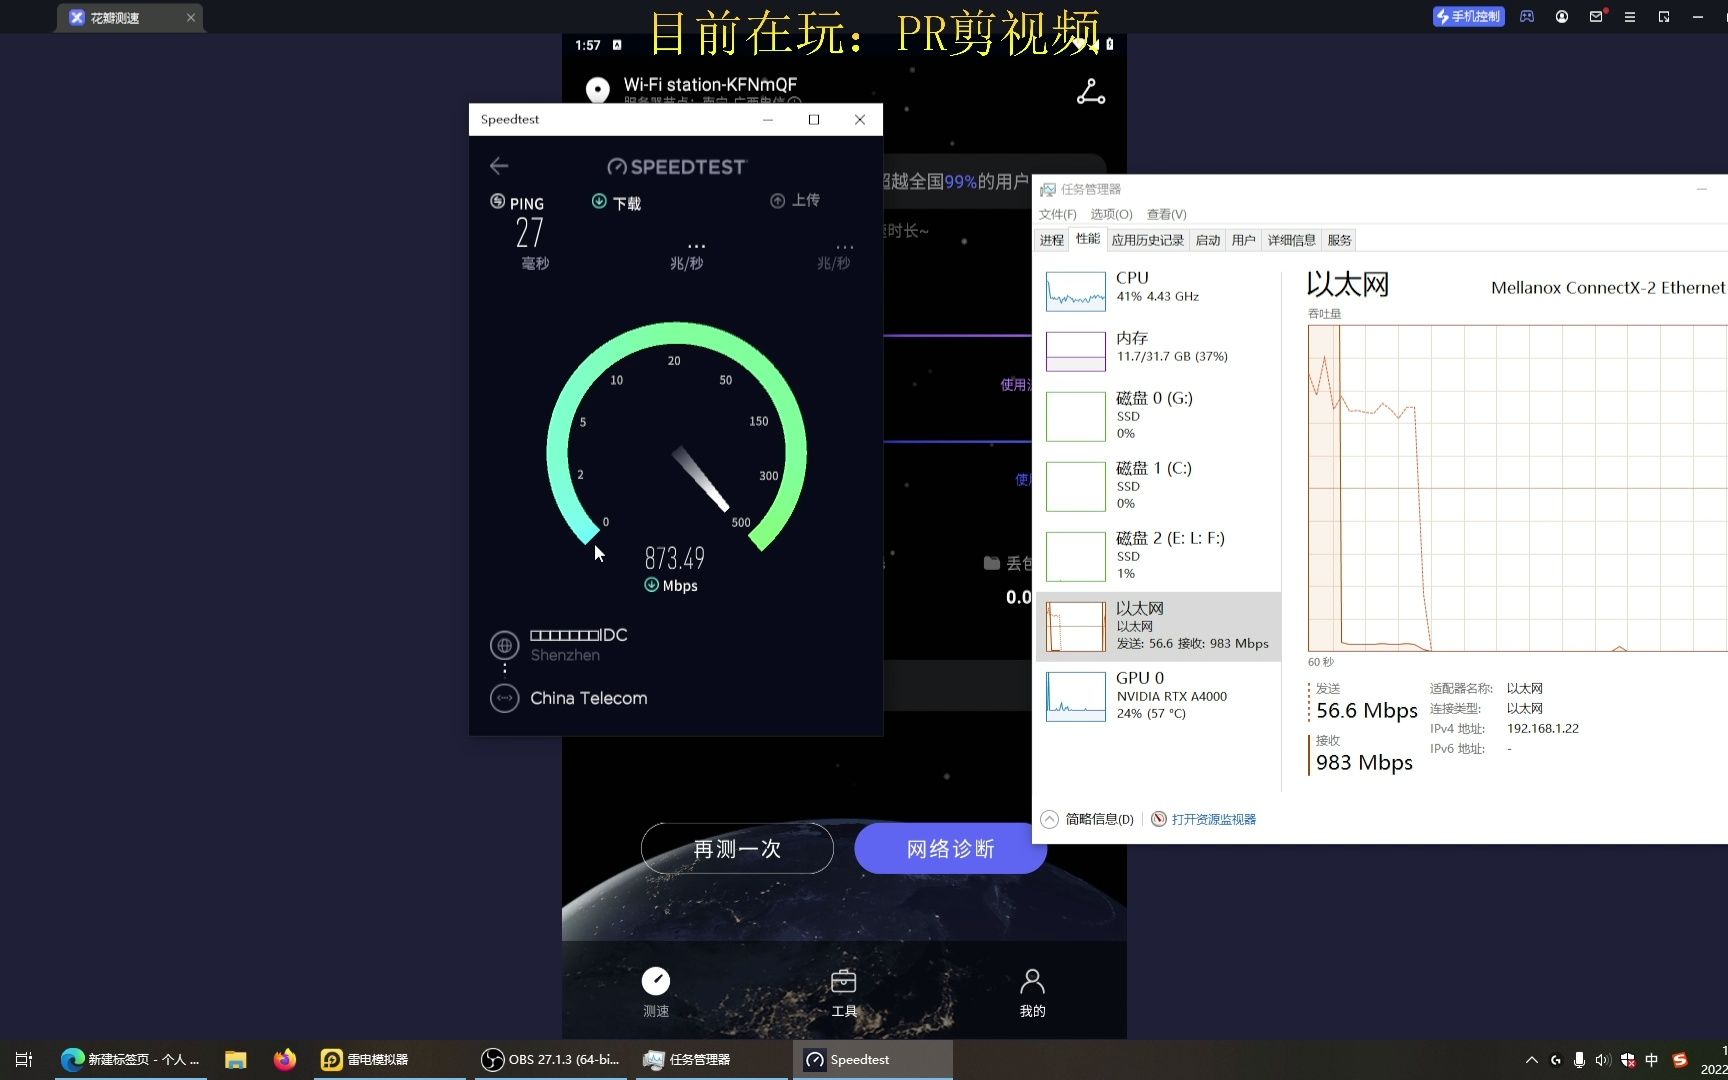Select 磁盘 1 (C:) performance item
This screenshot has width=1728, height=1080.
tap(1159, 486)
